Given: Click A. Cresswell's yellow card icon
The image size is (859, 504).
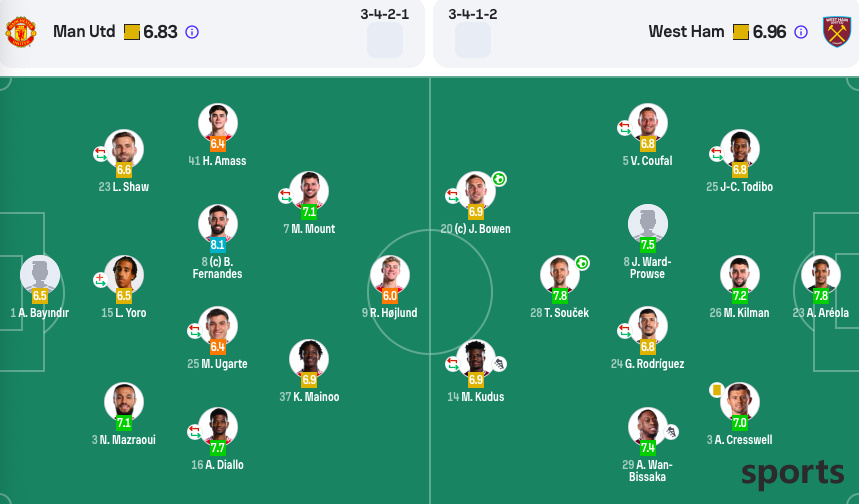Looking at the screenshot, I should 717,390.
